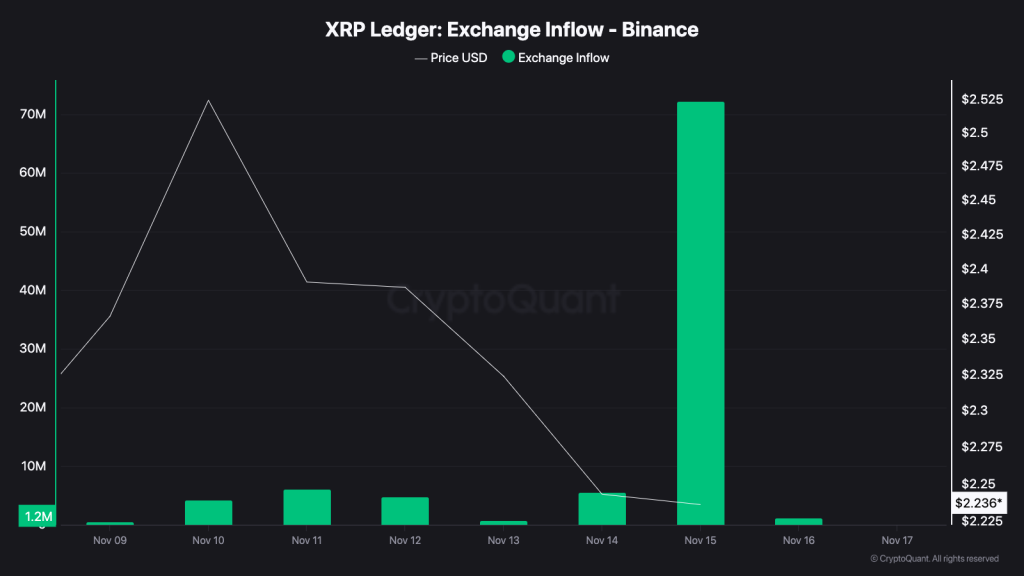Click the tall Nov 15 inflow bar

(700, 310)
